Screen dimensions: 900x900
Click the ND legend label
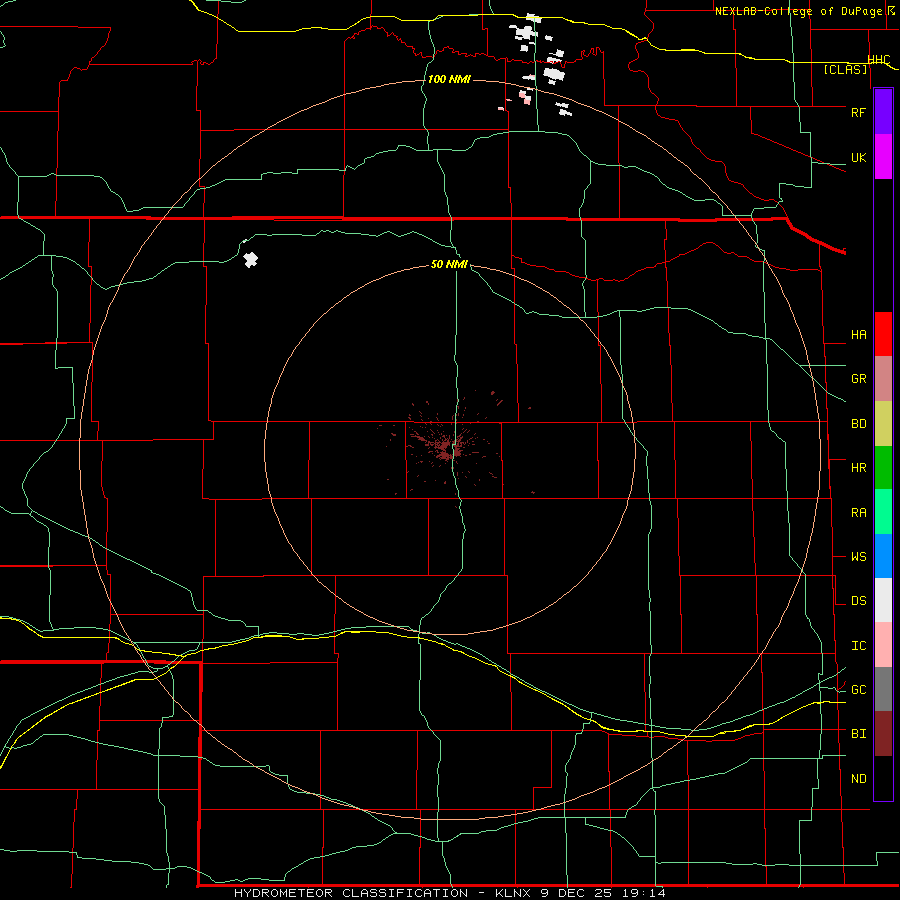coord(858,779)
